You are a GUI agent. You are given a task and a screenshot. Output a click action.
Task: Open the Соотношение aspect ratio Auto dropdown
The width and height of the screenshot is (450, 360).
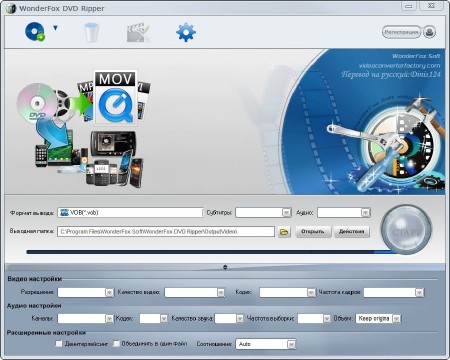[266, 344]
